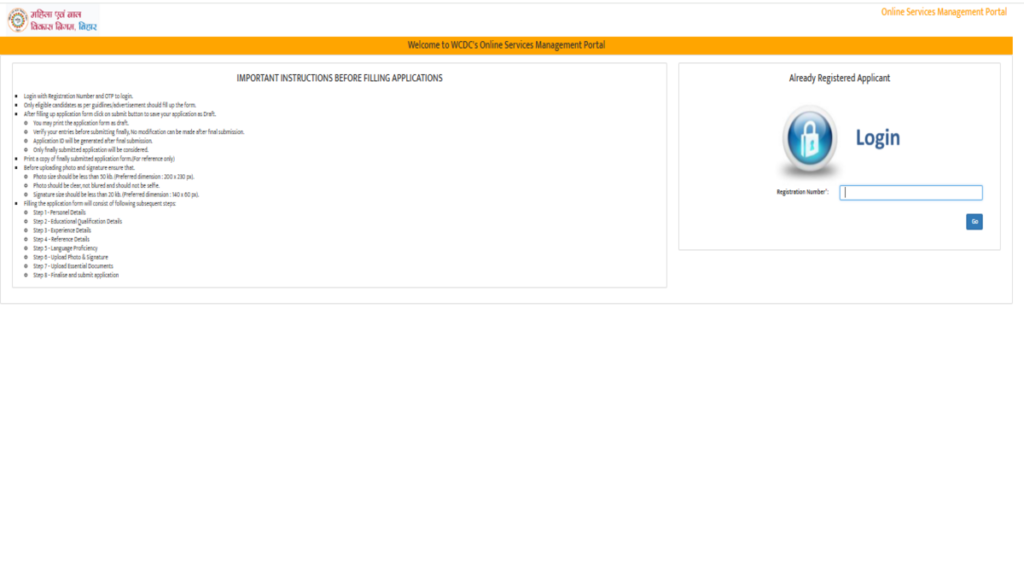
Task: Click 'After filling up application form' instruction
Action: click(120, 114)
